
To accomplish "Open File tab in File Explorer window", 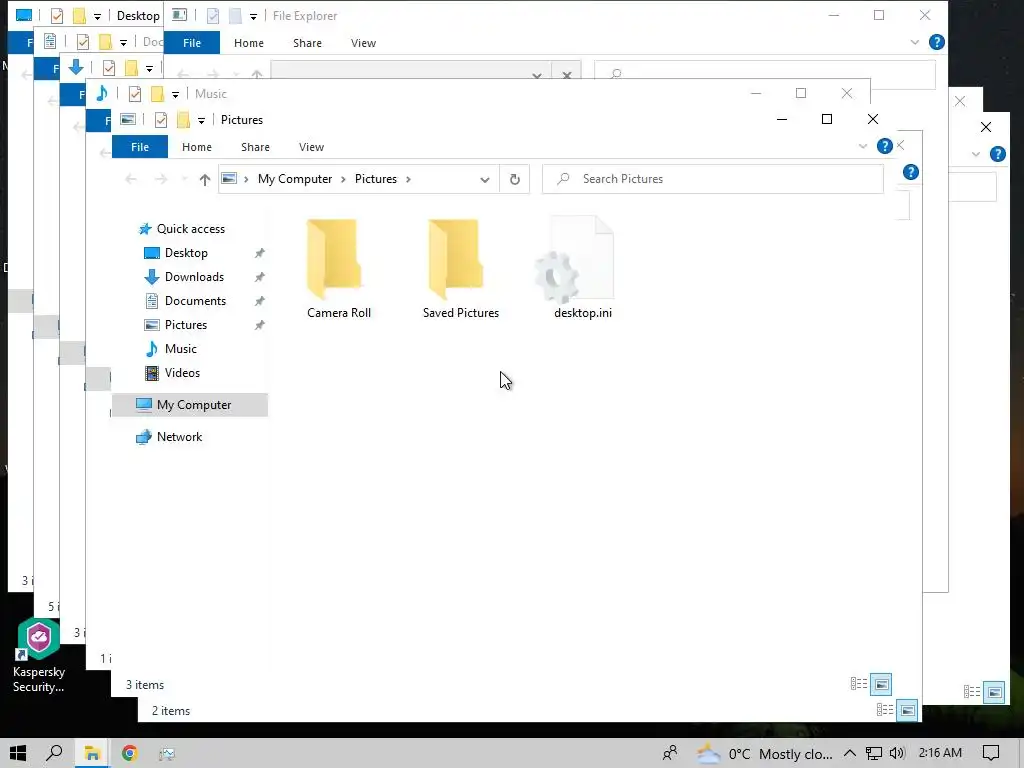I will tap(191, 43).
